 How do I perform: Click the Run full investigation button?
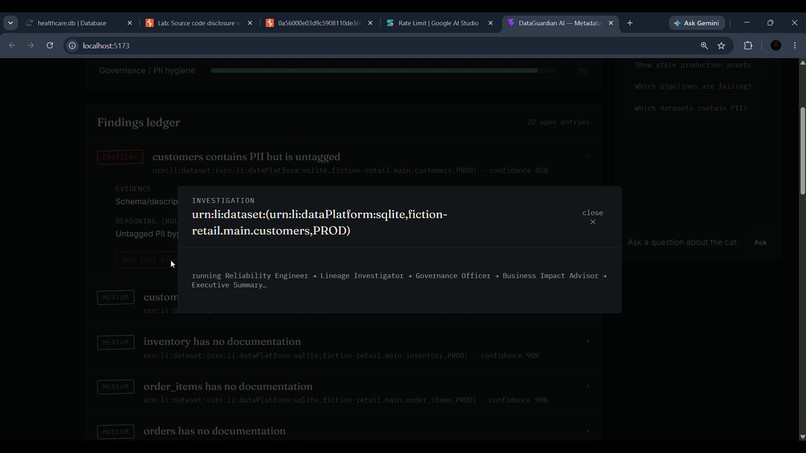pyautogui.click(x=147, y=260)
